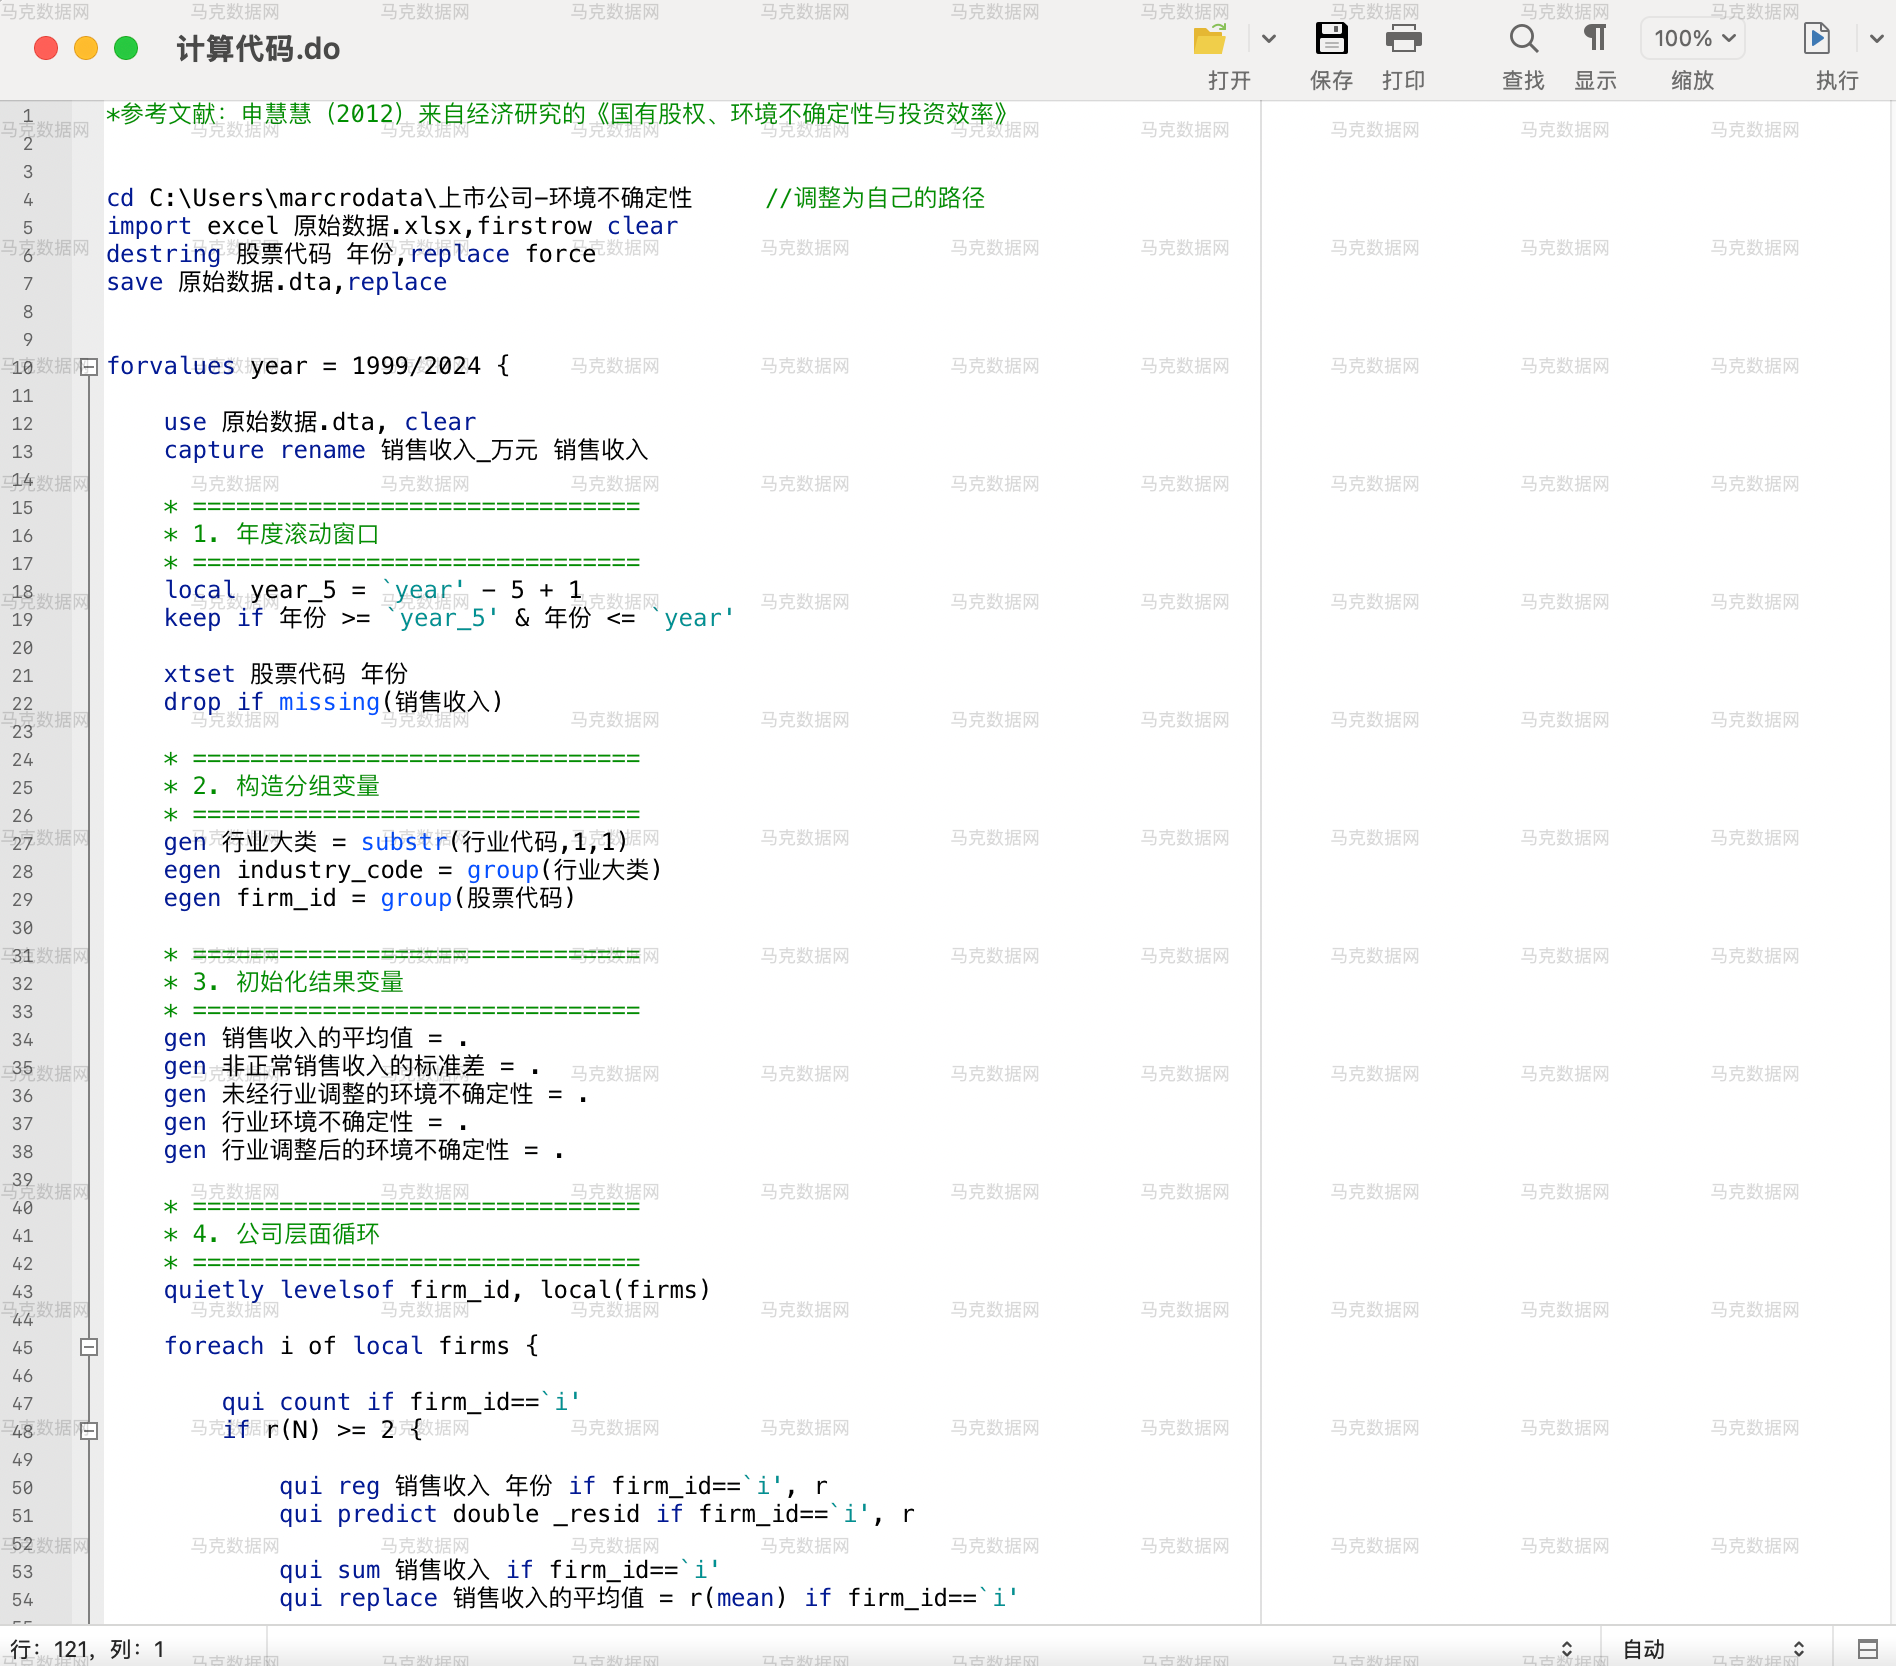The height and width of the screenshot is (1666, 1896).
Task: Run the do-file with the Execute (执行) icon
Action: [1816, 40]
